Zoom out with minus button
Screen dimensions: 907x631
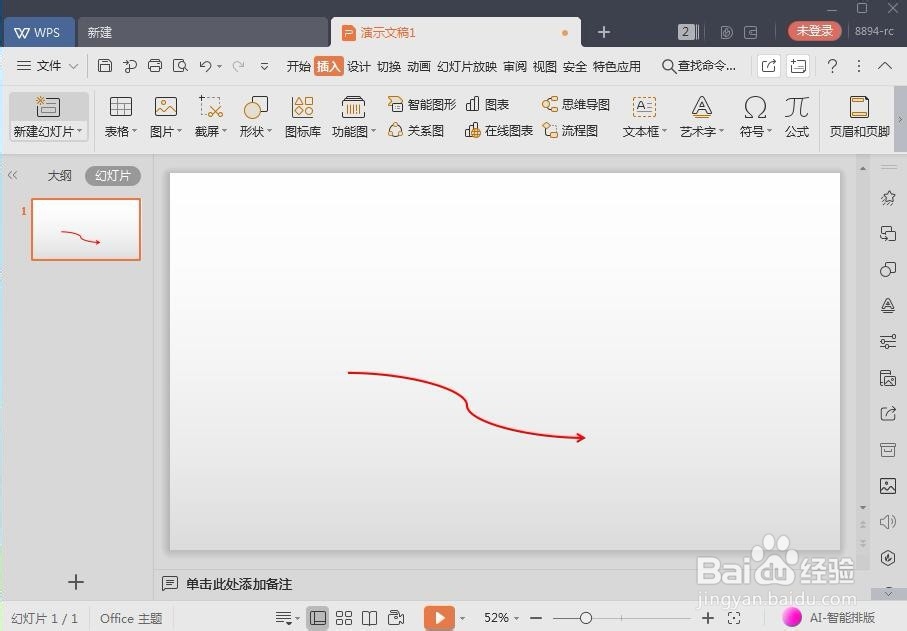point(536,618)
